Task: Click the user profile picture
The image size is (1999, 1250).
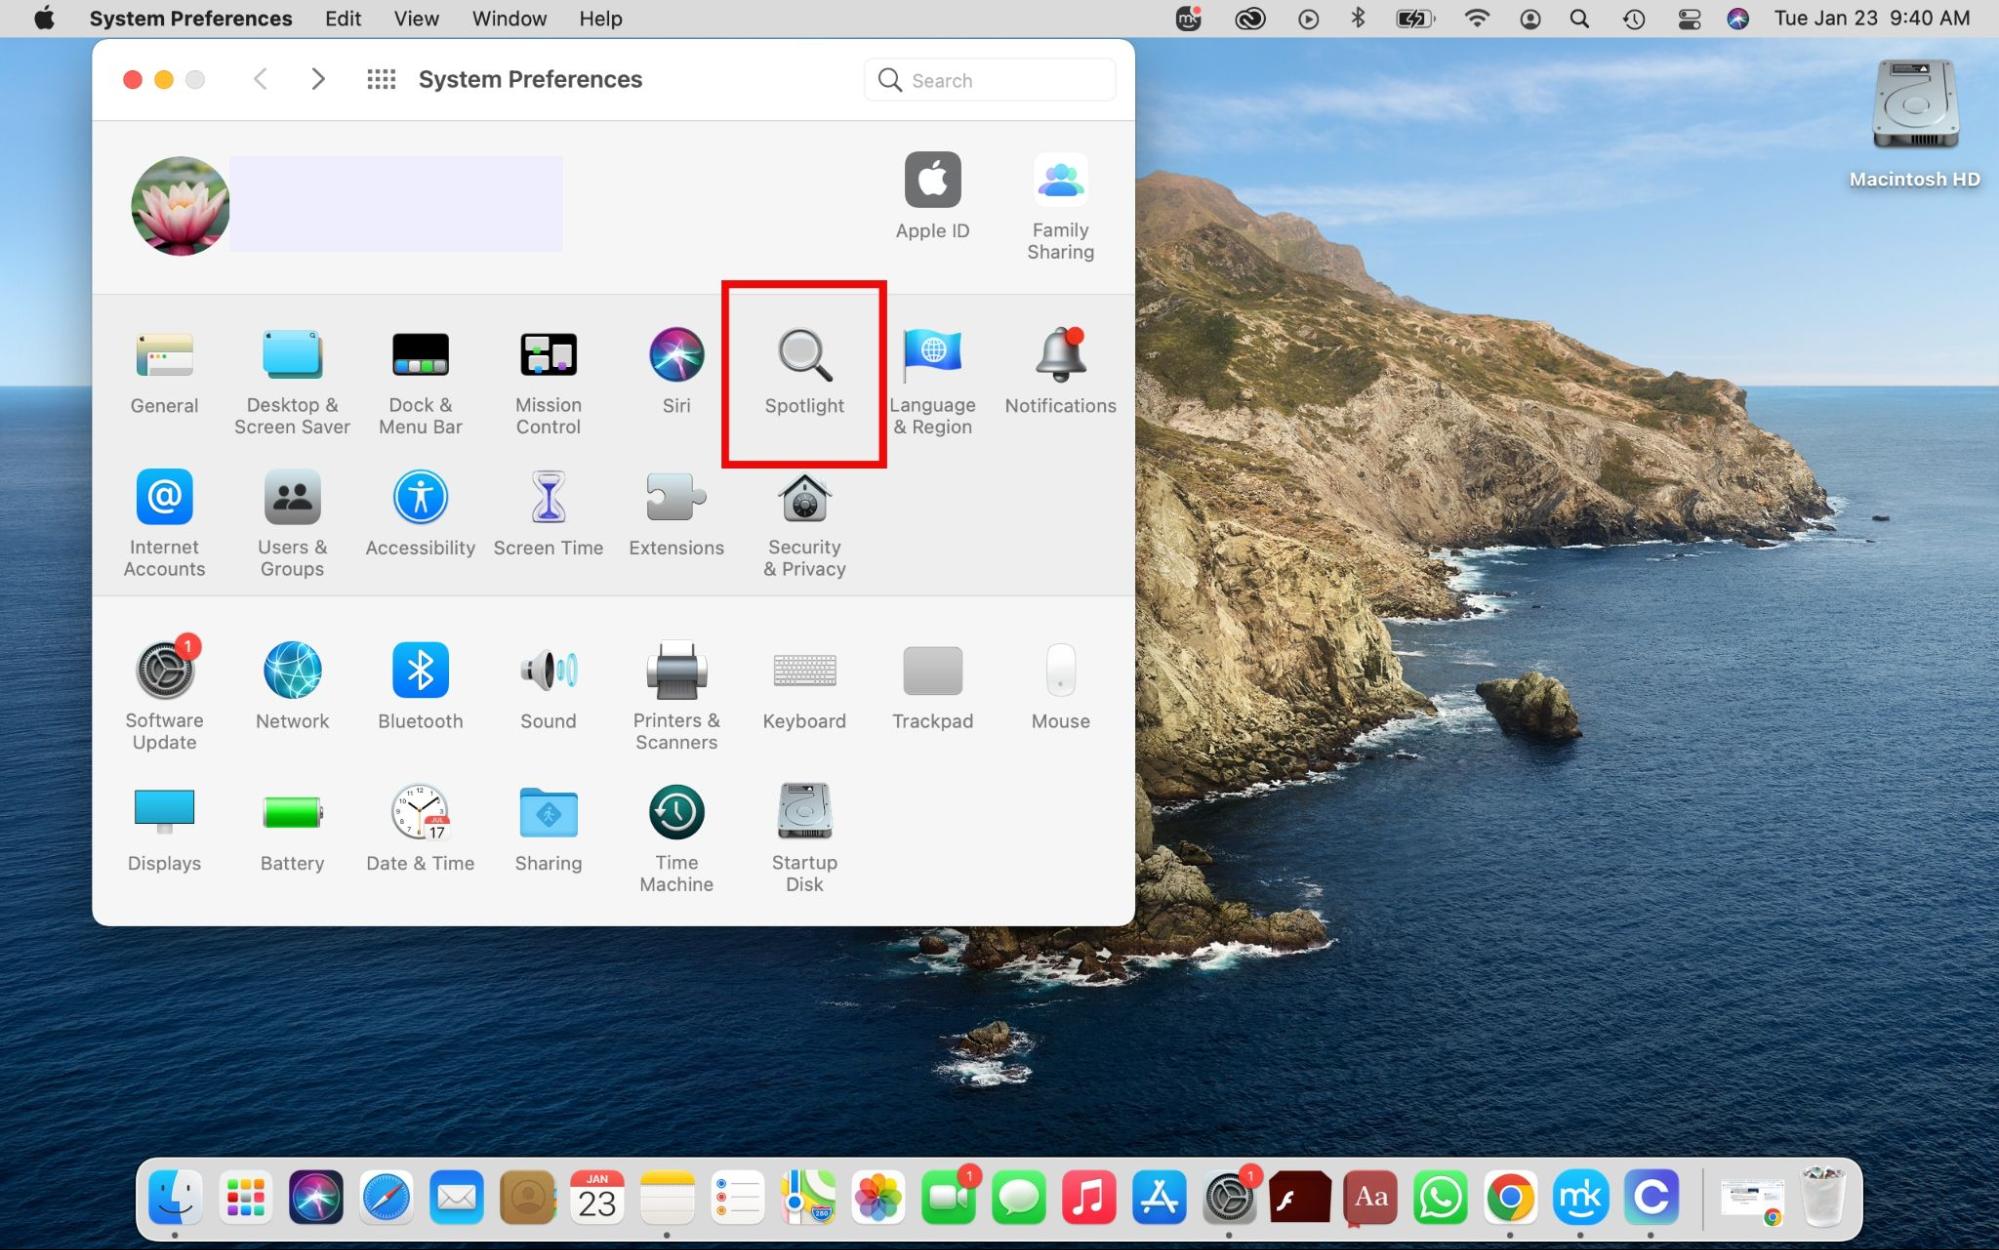Action: (x=180, y=206)
